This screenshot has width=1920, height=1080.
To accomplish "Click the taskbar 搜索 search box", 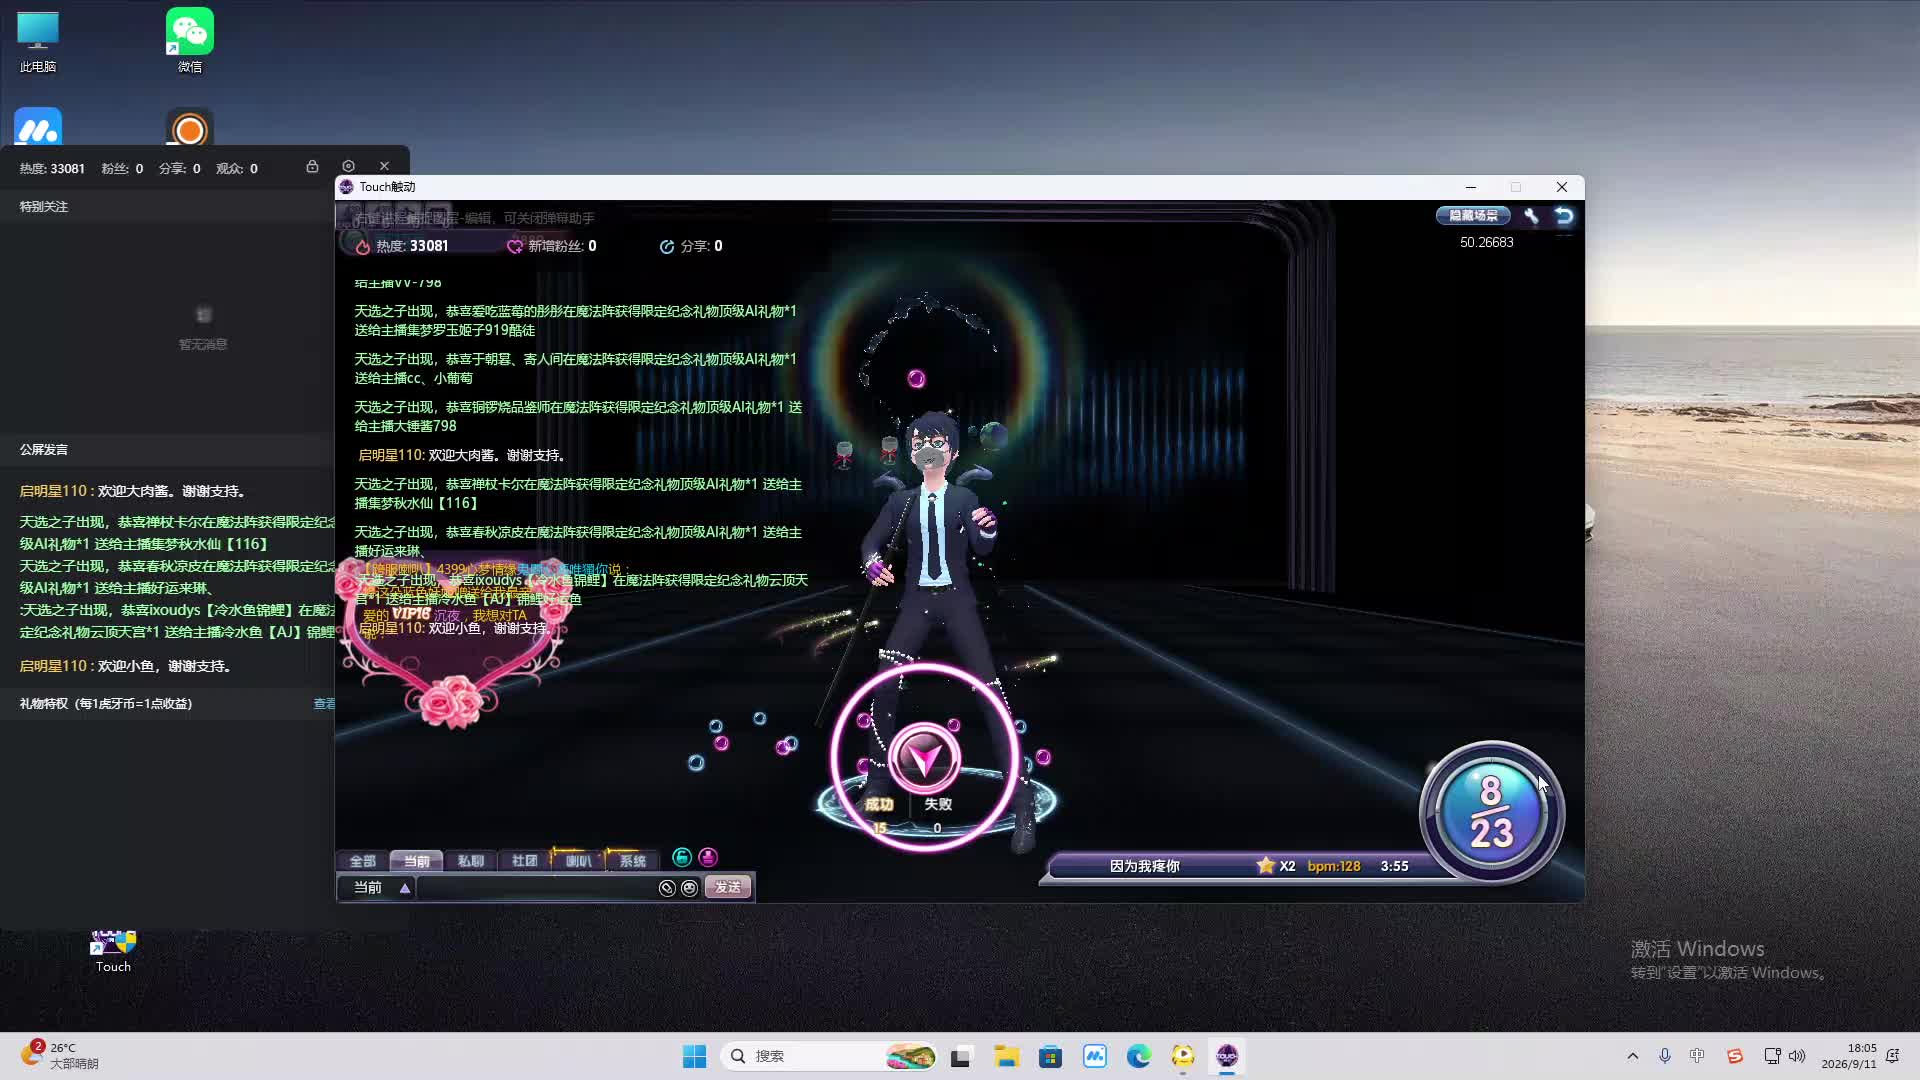I will pos(829,1056).
